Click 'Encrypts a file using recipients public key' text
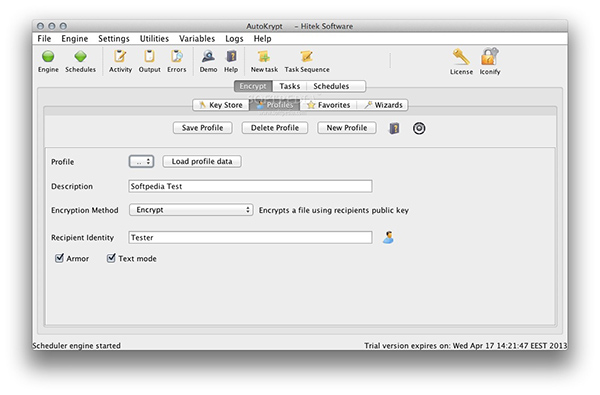600x395 pixels. (334, 210)
